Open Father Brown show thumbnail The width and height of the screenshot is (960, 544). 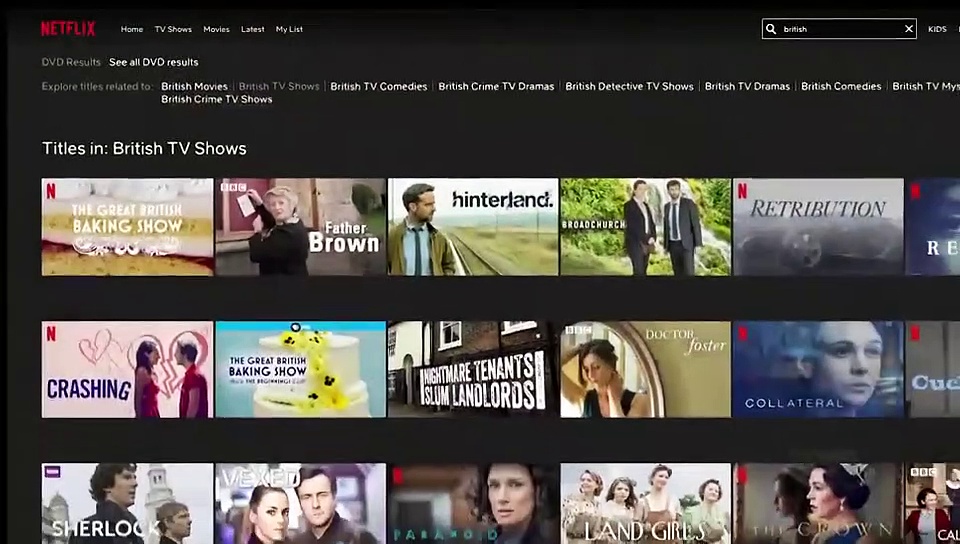[x=300, y=227]
